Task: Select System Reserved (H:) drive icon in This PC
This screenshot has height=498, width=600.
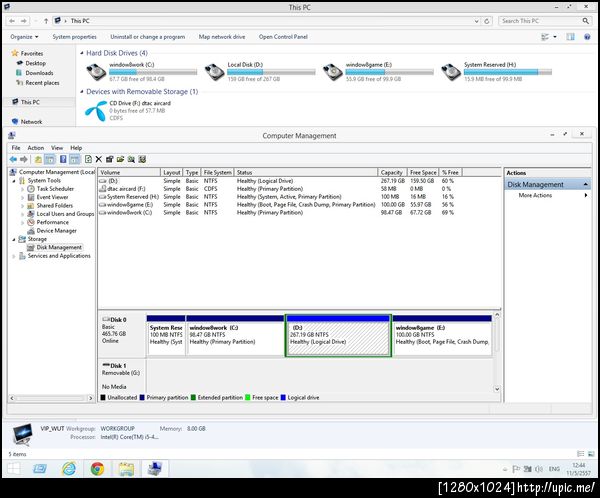Action: [451, 72]
